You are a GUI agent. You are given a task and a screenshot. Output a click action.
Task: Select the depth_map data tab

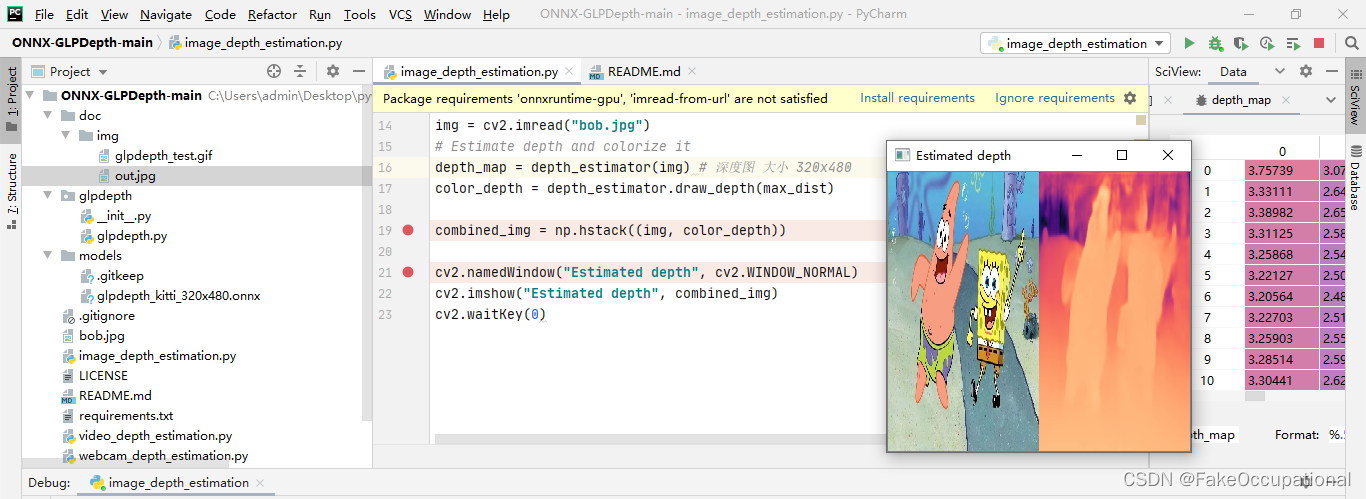click(1240, 100)
